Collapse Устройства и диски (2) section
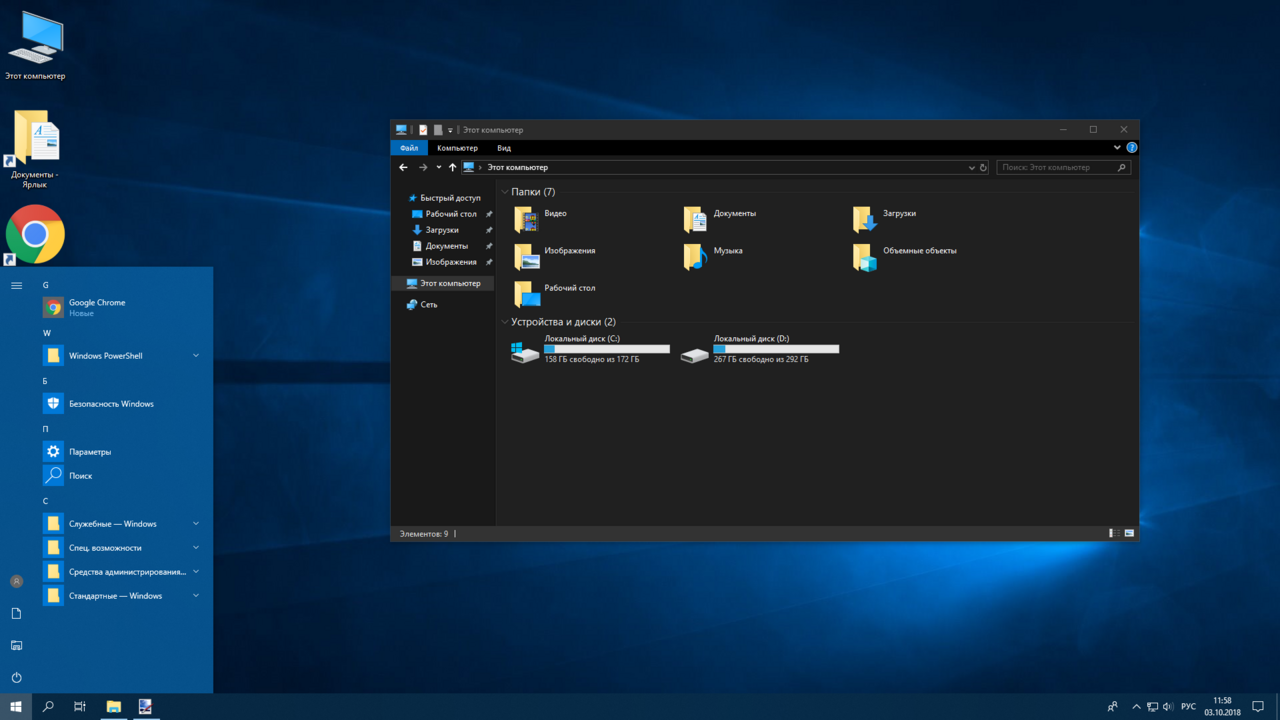The image size is (1280, 720). pos(505,323)
